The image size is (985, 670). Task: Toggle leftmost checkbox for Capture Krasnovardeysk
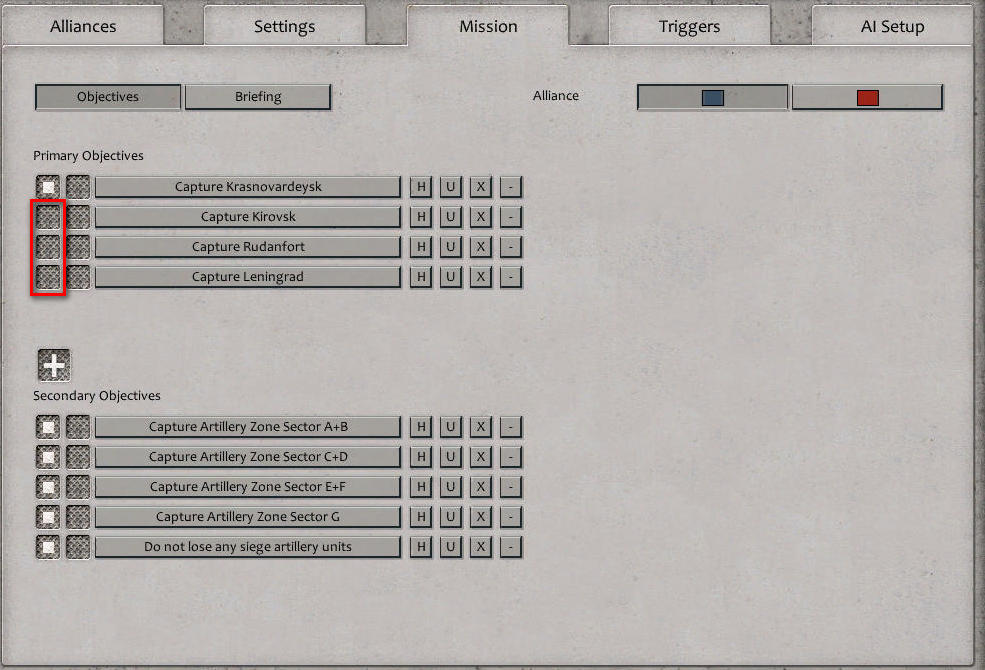(x=48, y=186)
